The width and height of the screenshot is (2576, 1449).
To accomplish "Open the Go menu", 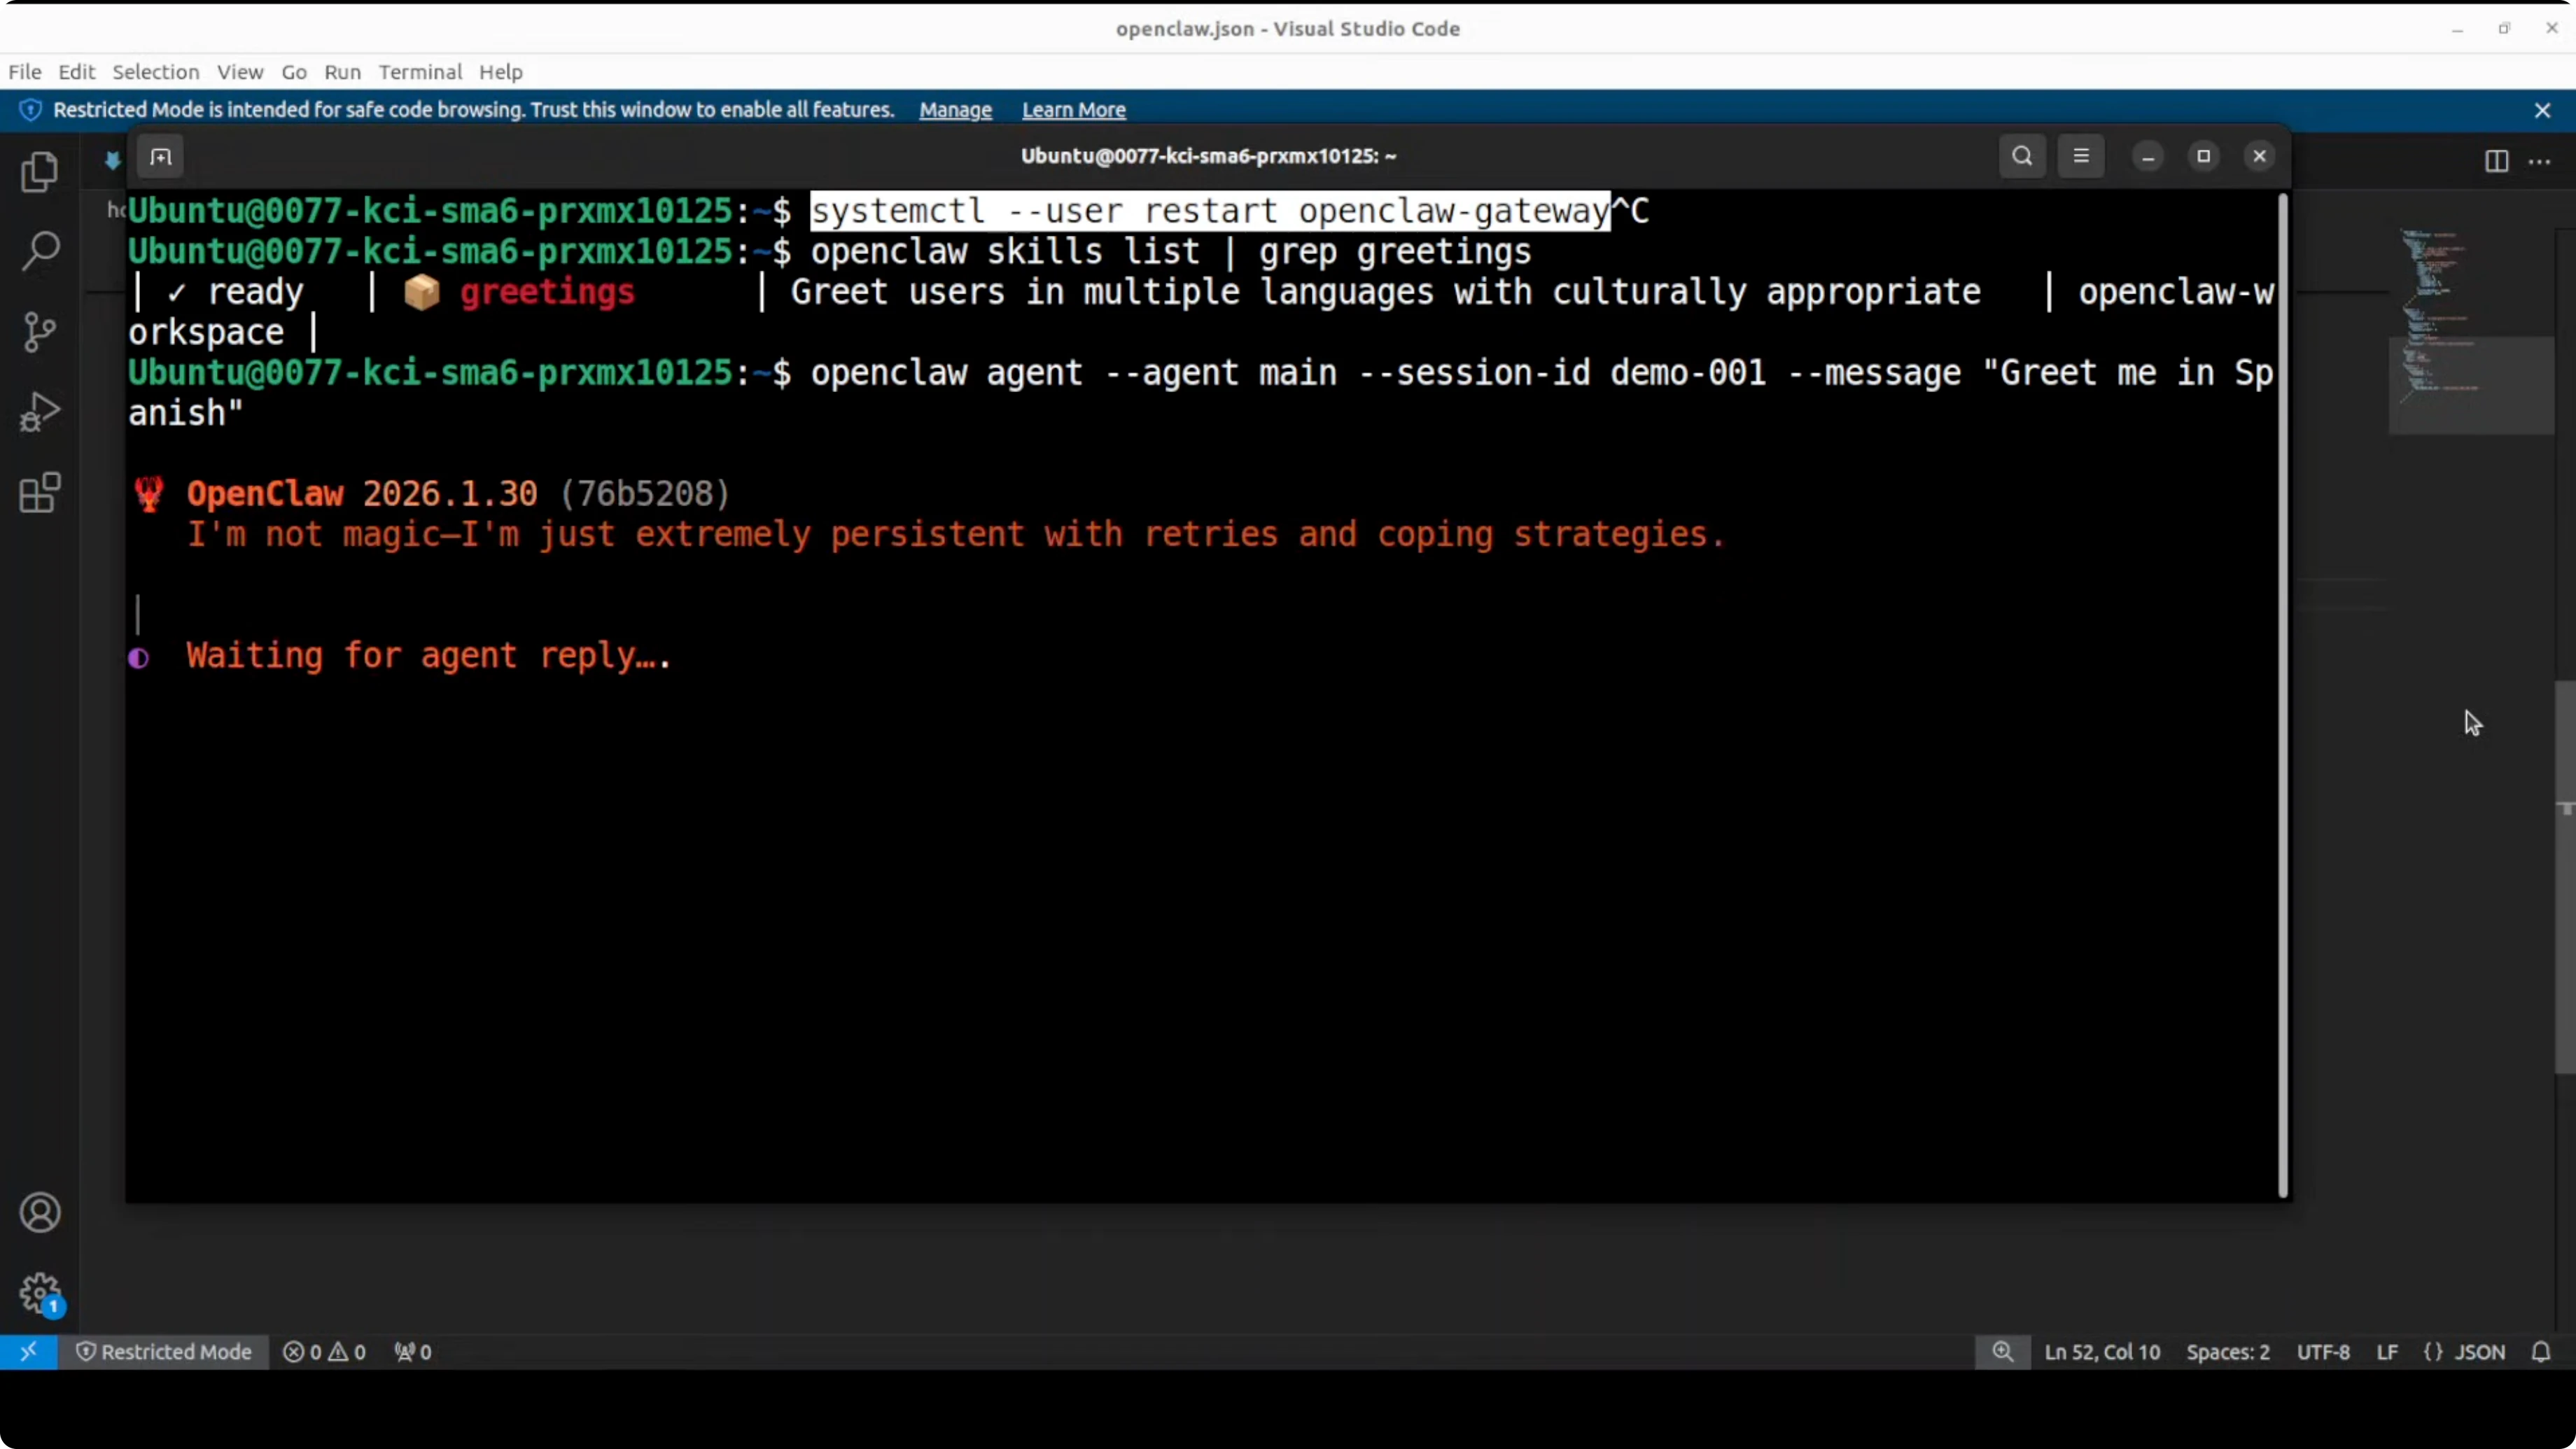I will (x=293, y=71).
